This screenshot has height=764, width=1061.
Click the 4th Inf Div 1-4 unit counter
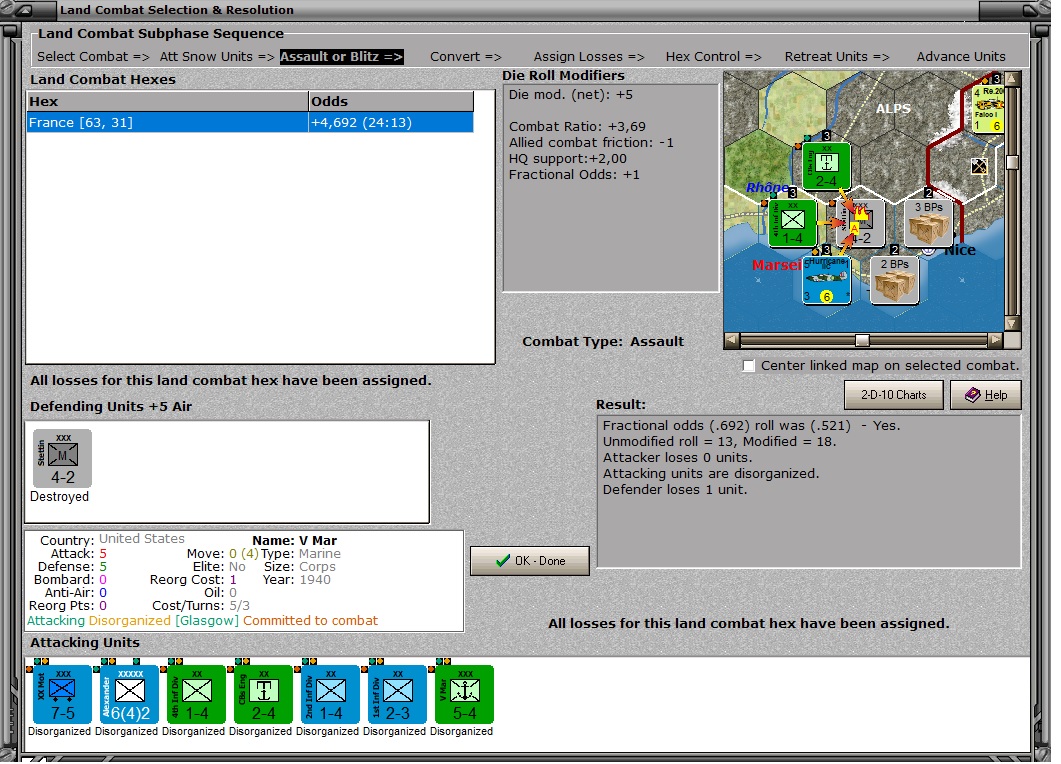[196, 694]
